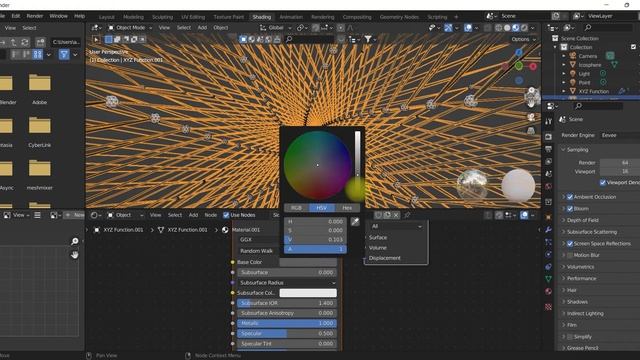Expand the Surface entry
This screenshot has width=640, height=360.
coord(378,237)
